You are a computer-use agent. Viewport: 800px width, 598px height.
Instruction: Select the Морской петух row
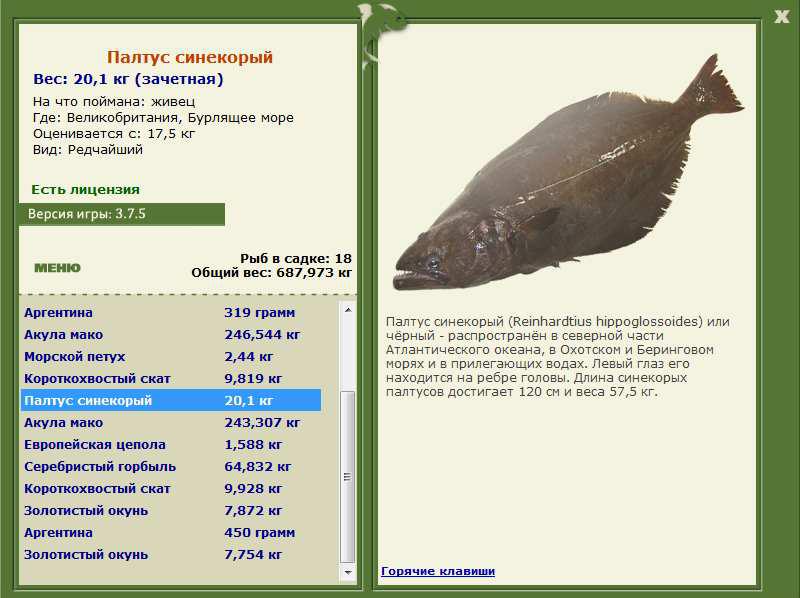point(171,357)
